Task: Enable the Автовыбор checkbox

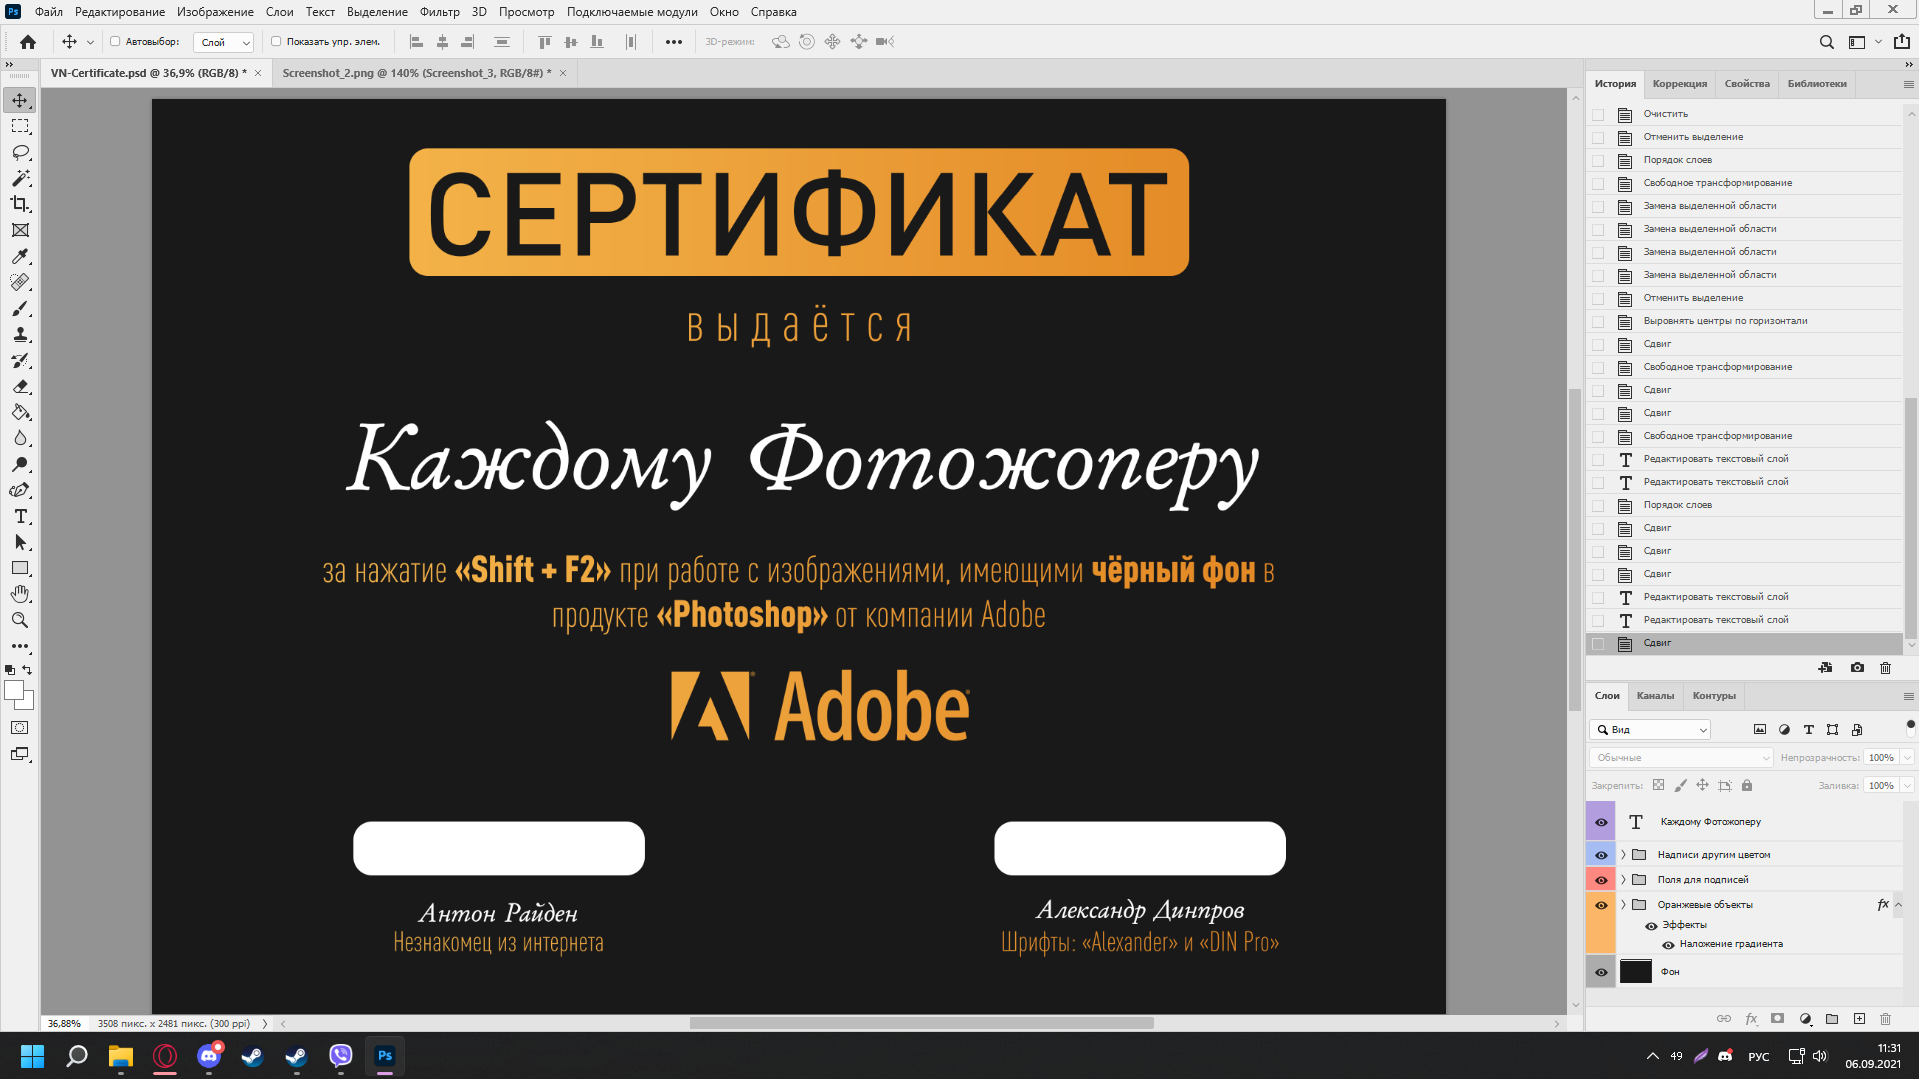Action: point(115,42)
